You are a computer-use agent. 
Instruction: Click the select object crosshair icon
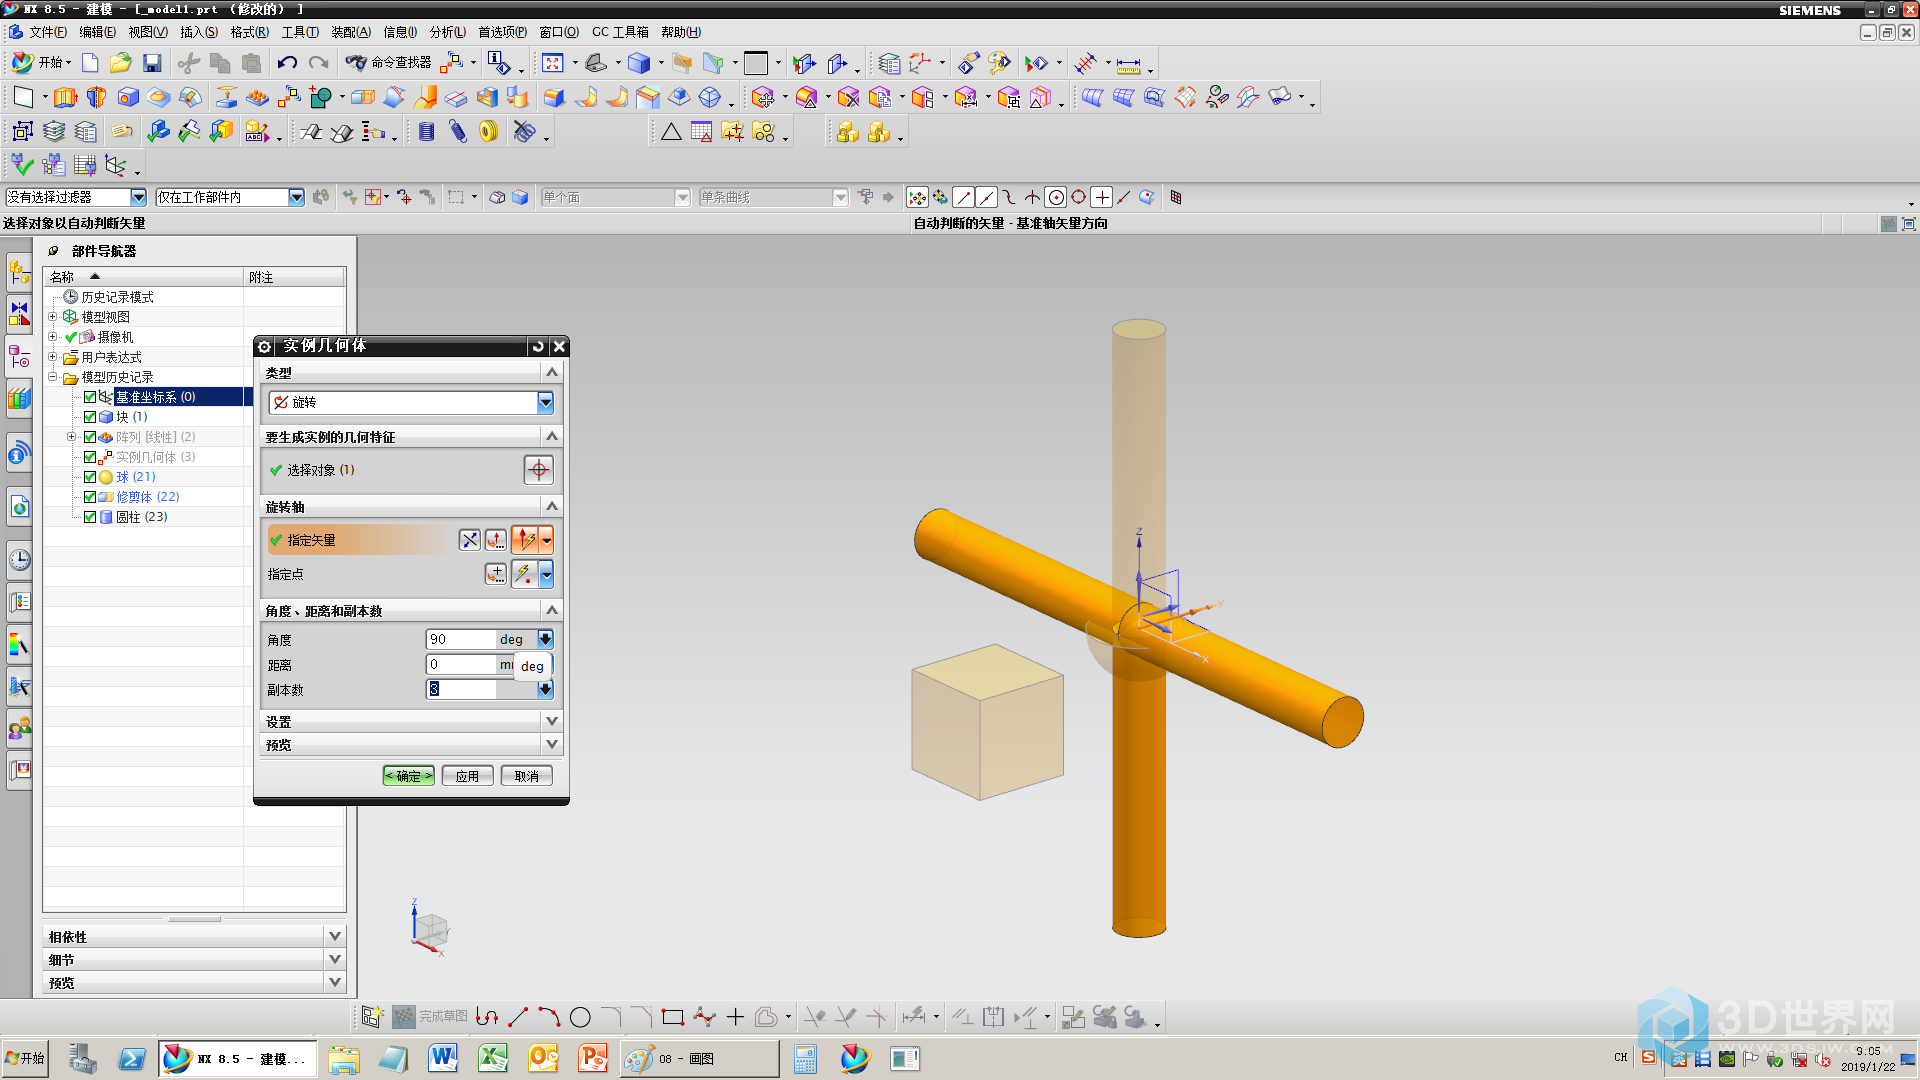(x=538, y=470)
